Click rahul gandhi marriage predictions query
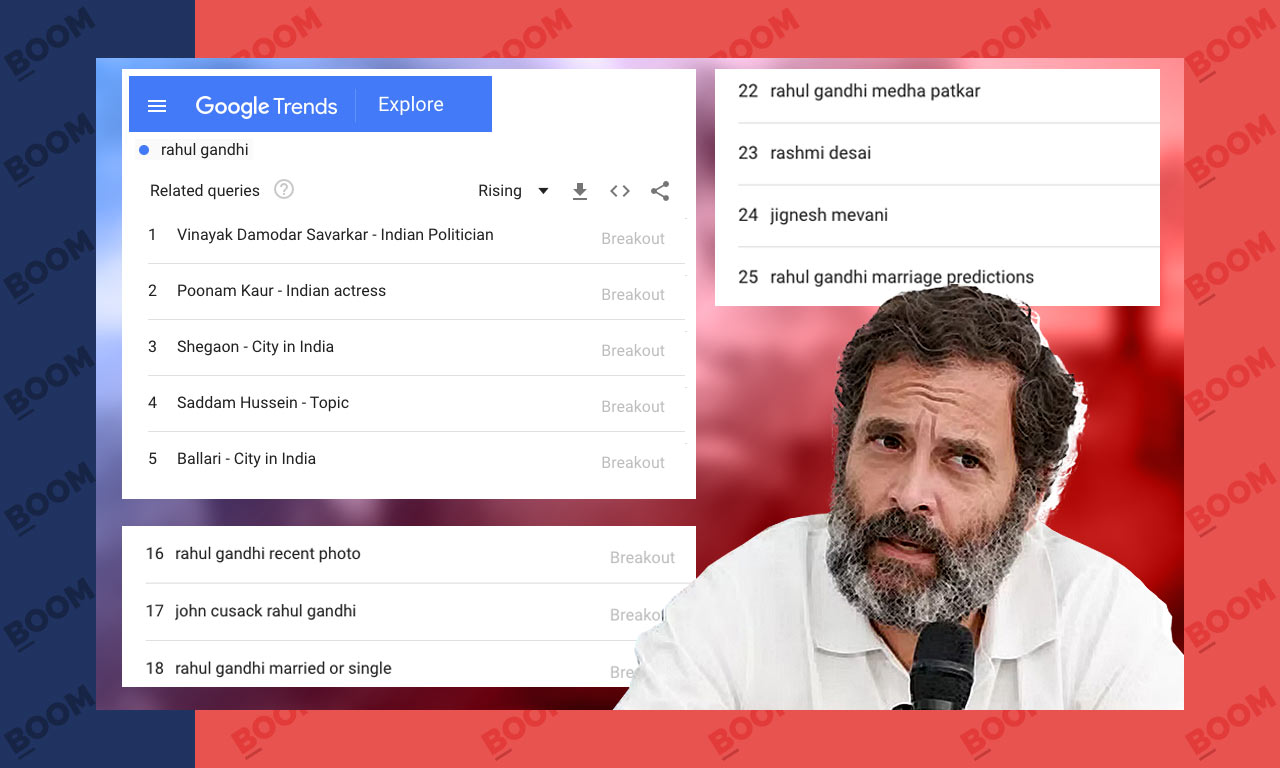 click(x=902, y=277)
